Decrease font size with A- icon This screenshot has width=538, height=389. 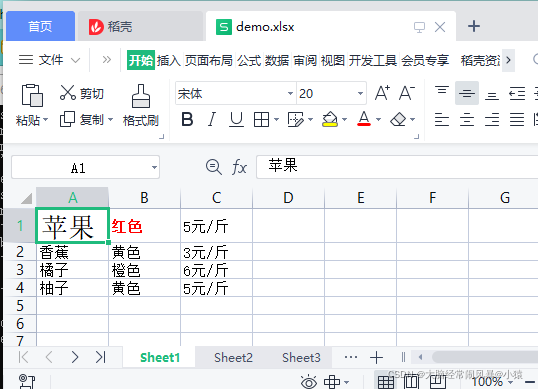tap(407, 93)
